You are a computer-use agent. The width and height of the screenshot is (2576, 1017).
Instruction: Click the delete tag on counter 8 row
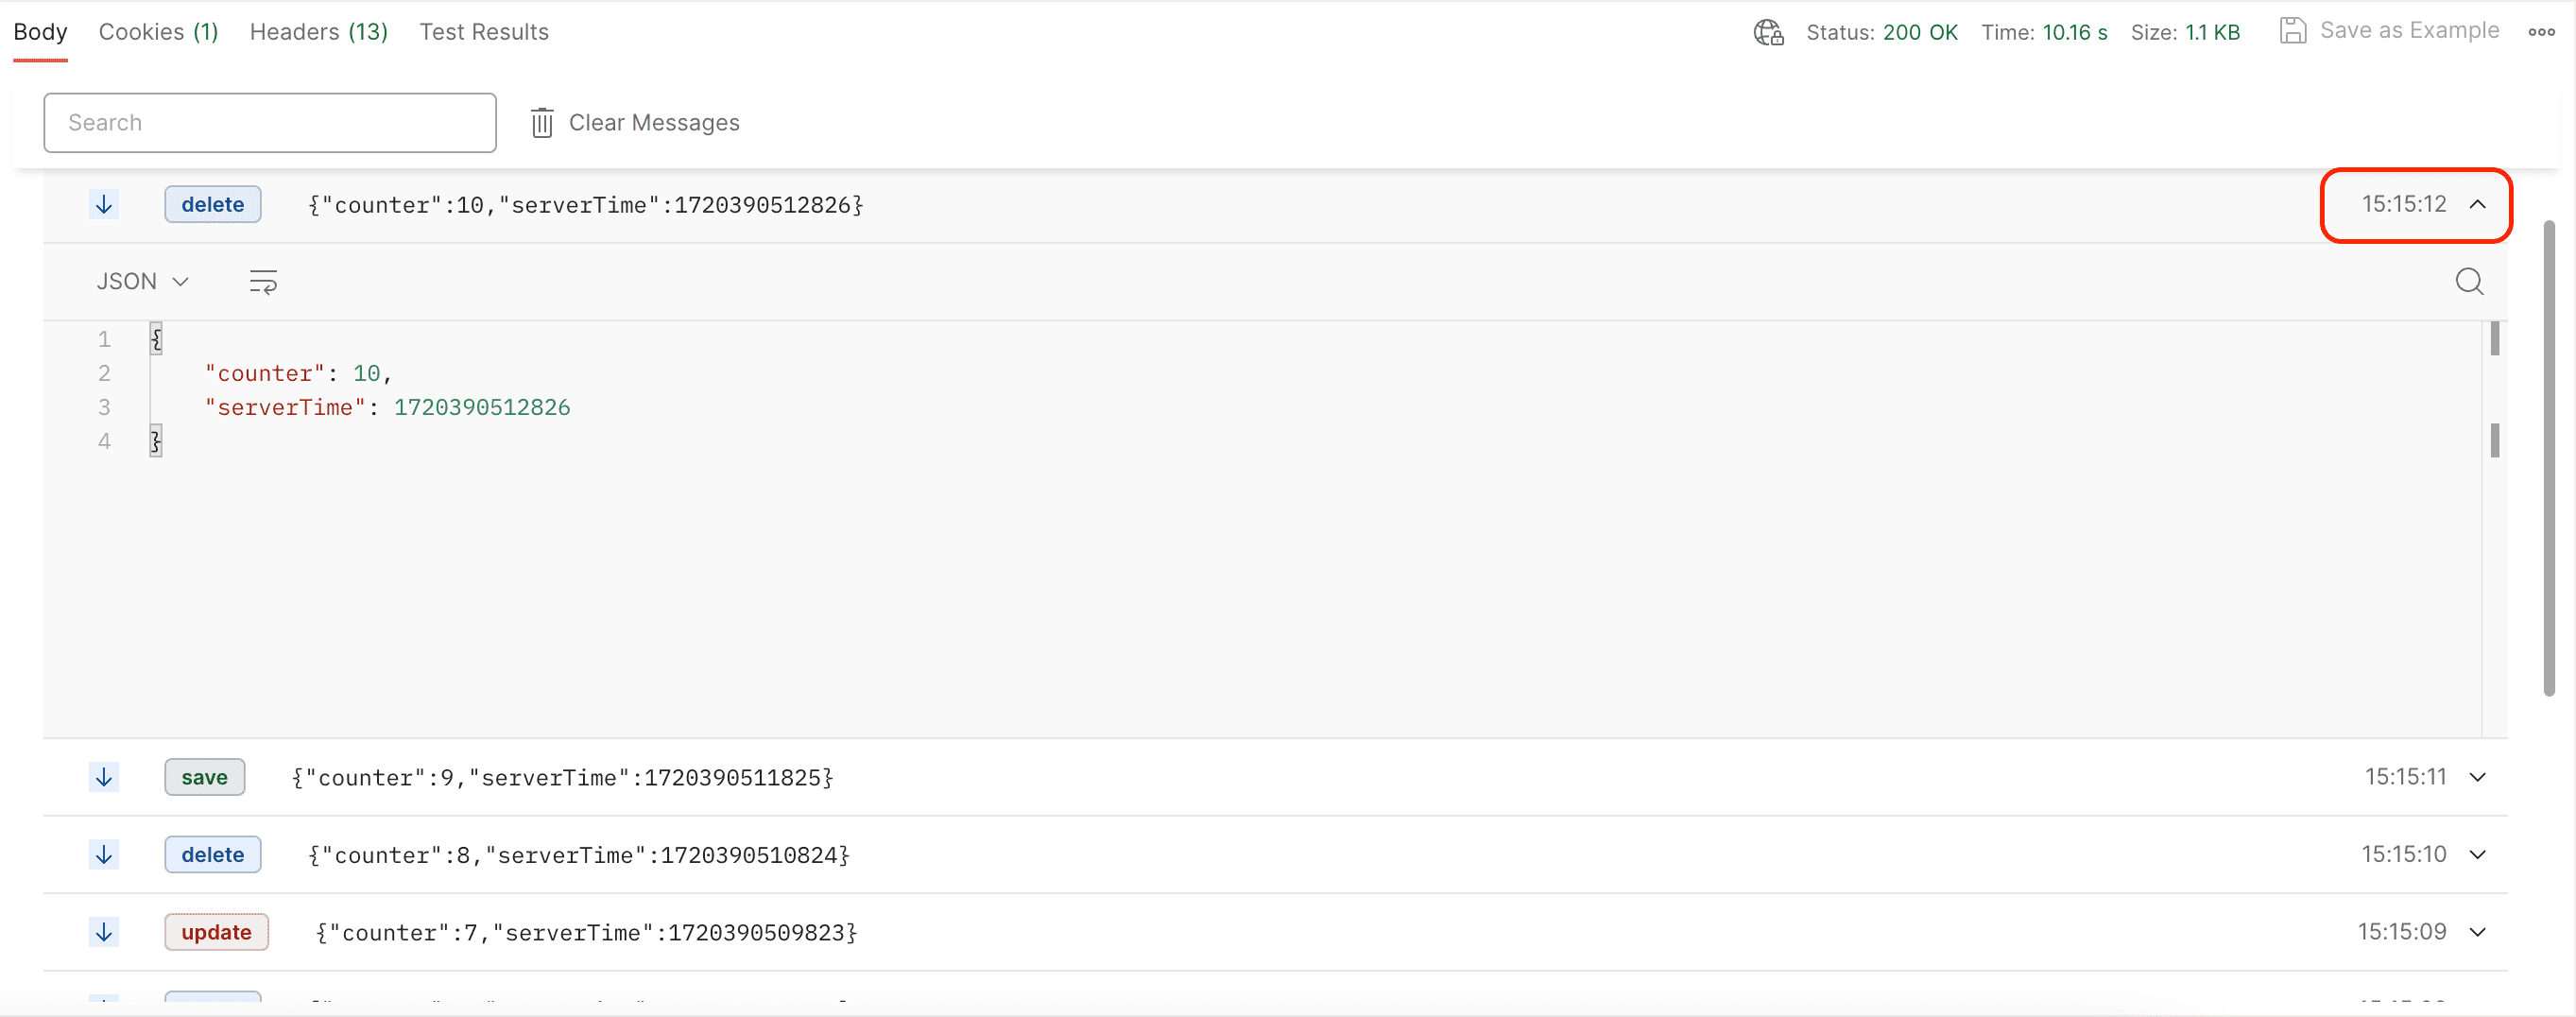click(x=213, y=855)
